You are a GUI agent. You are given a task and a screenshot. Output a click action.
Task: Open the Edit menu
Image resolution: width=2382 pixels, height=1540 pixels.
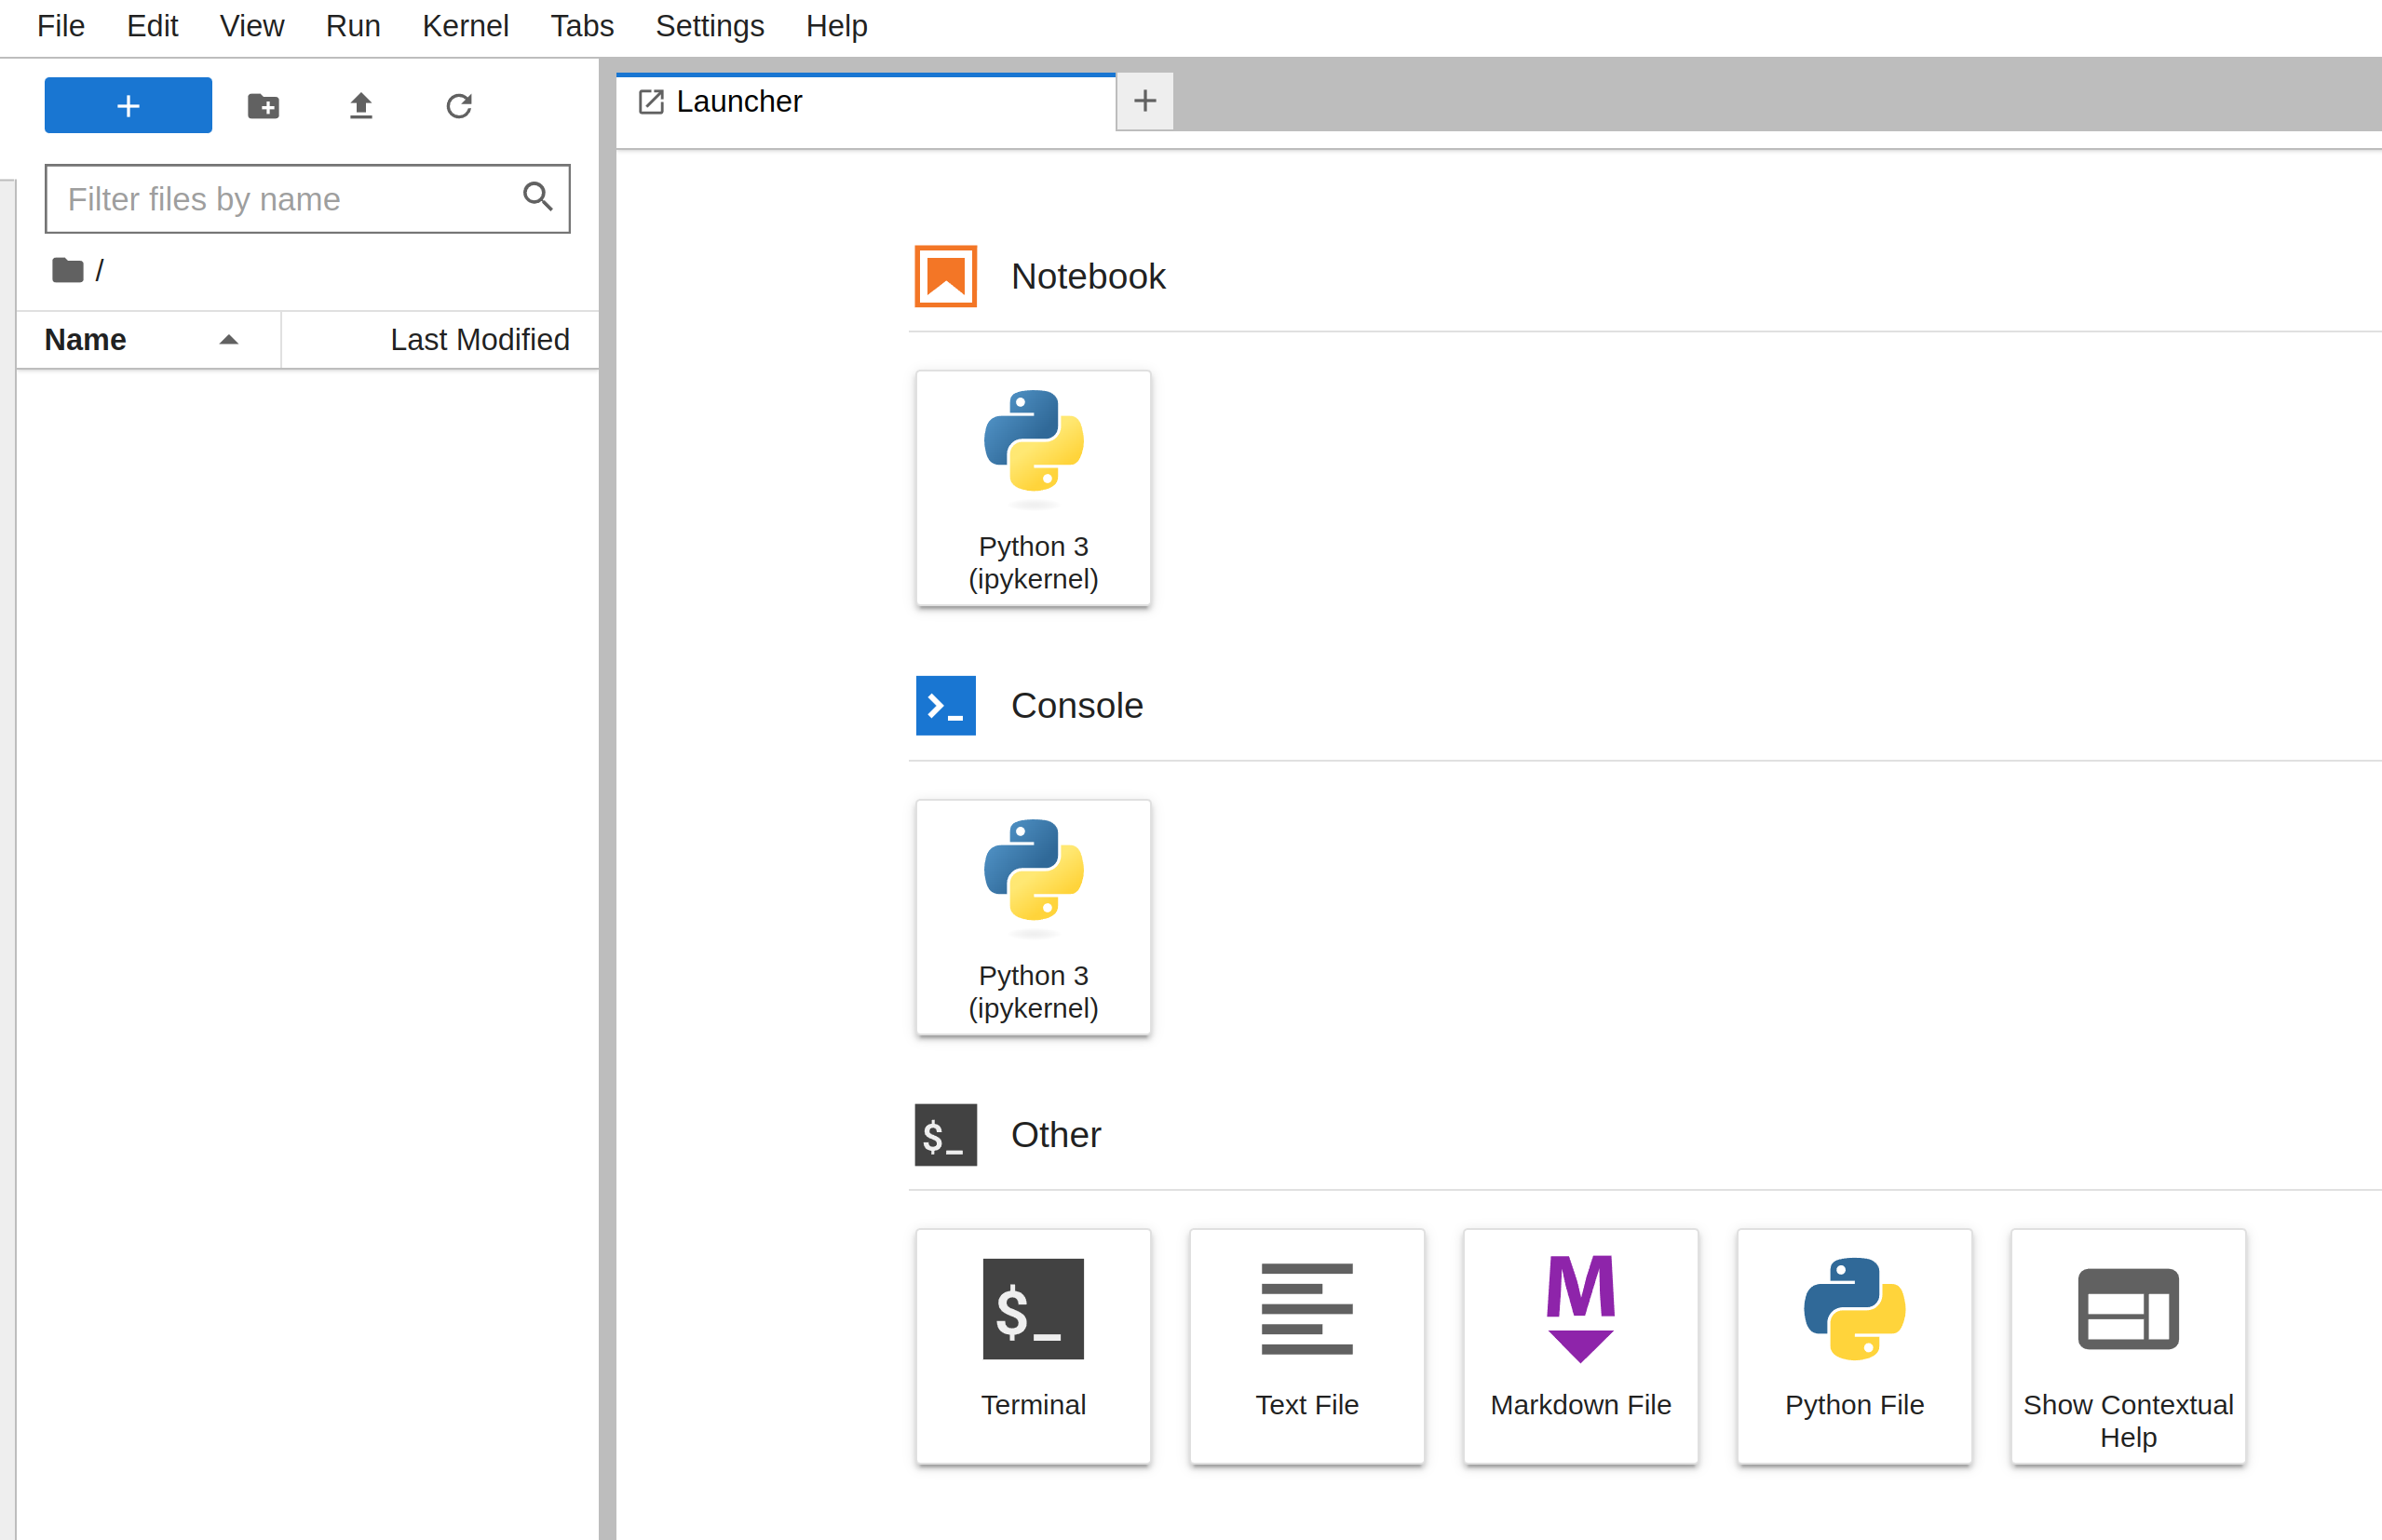pos(152,26)
